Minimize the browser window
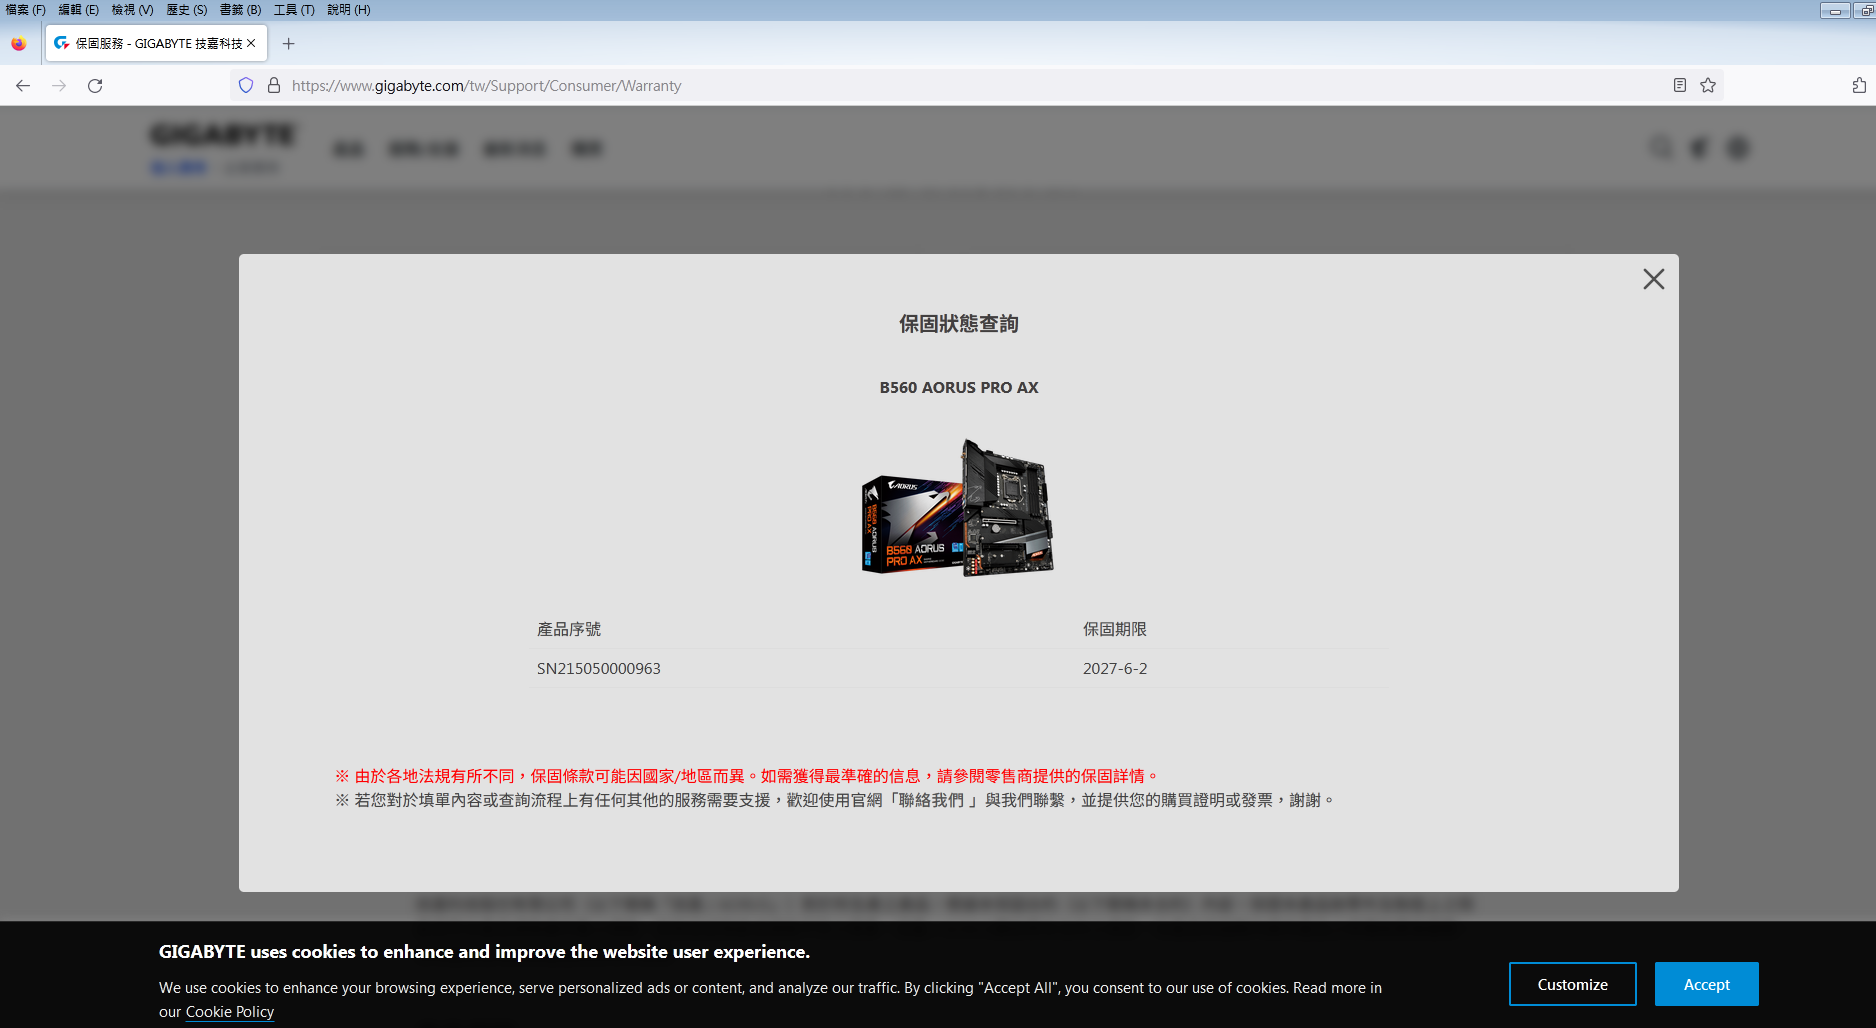The height and width of the screenshot is (1028, 1876). pyautogui.click(x=1835, y=11)
